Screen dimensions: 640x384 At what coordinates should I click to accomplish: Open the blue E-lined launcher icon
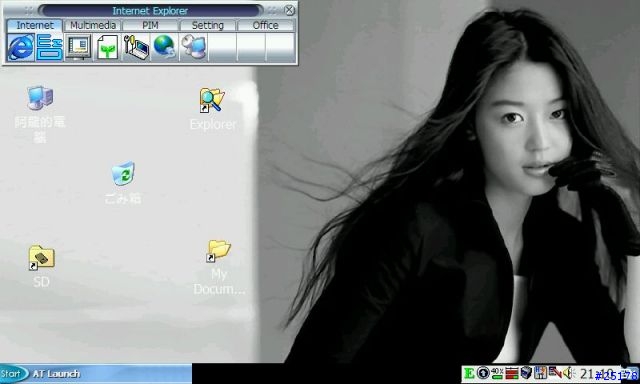(x=49, y=47)
